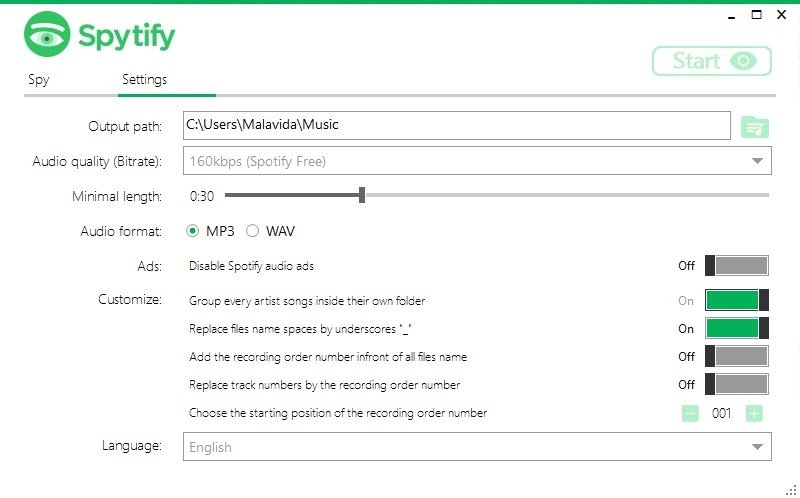This screenshot has height=498, width=800.
Task: Click the Start recording button
Action: 712,61
